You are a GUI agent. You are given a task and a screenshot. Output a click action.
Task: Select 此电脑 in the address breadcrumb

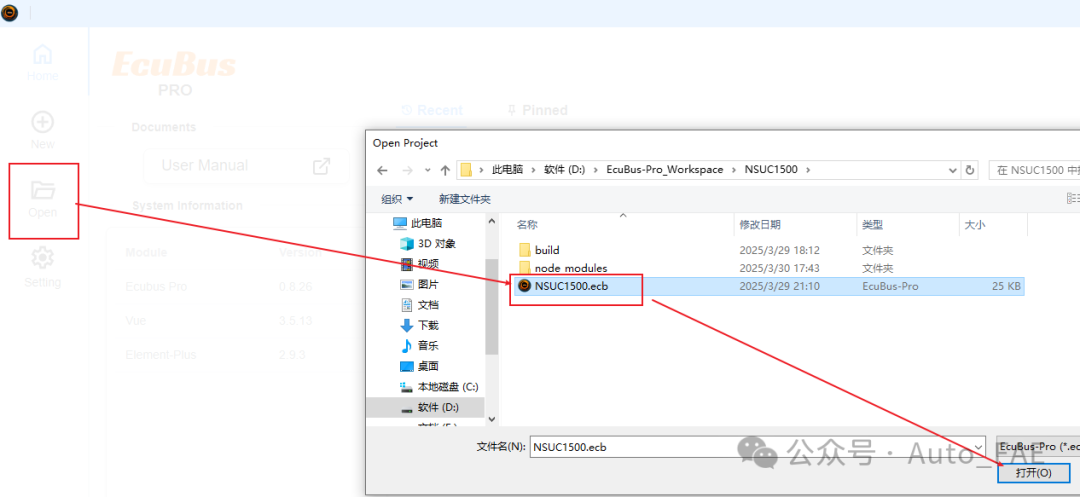[x=507, y=169]
